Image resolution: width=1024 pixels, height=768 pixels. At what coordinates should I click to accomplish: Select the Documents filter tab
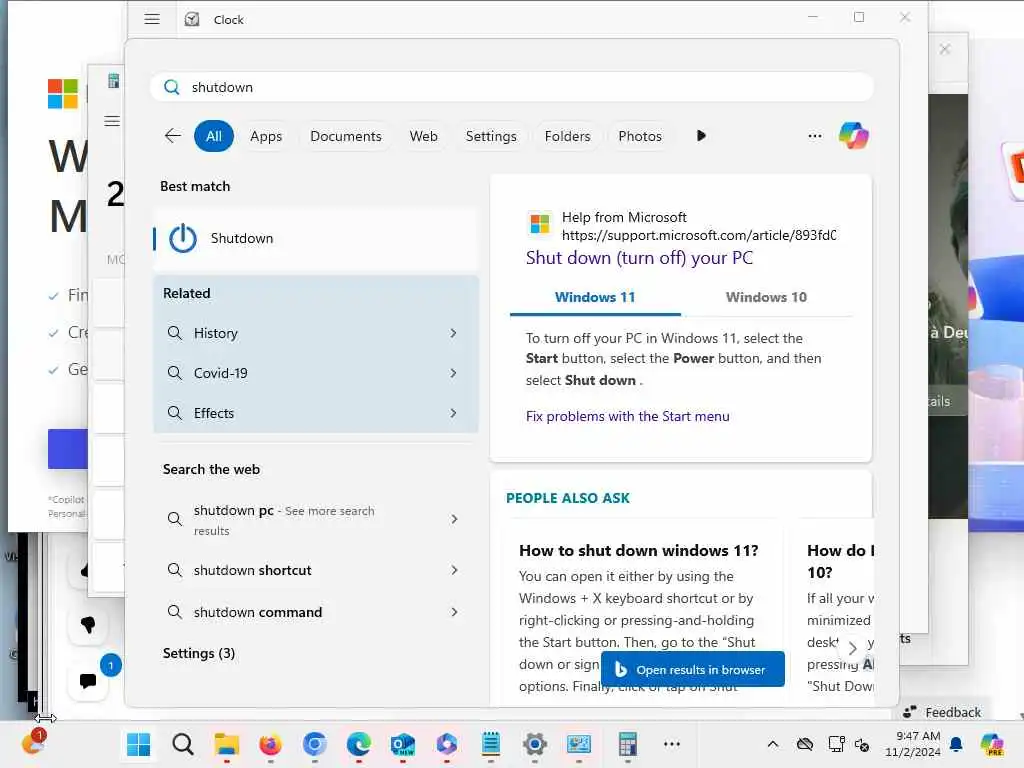click(x=345, y=136)
